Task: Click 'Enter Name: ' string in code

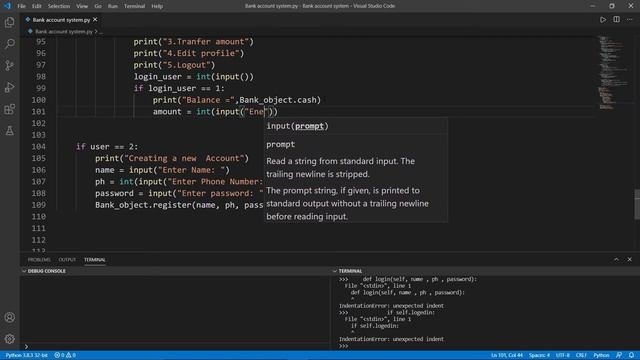Action: tap(191, 170)
